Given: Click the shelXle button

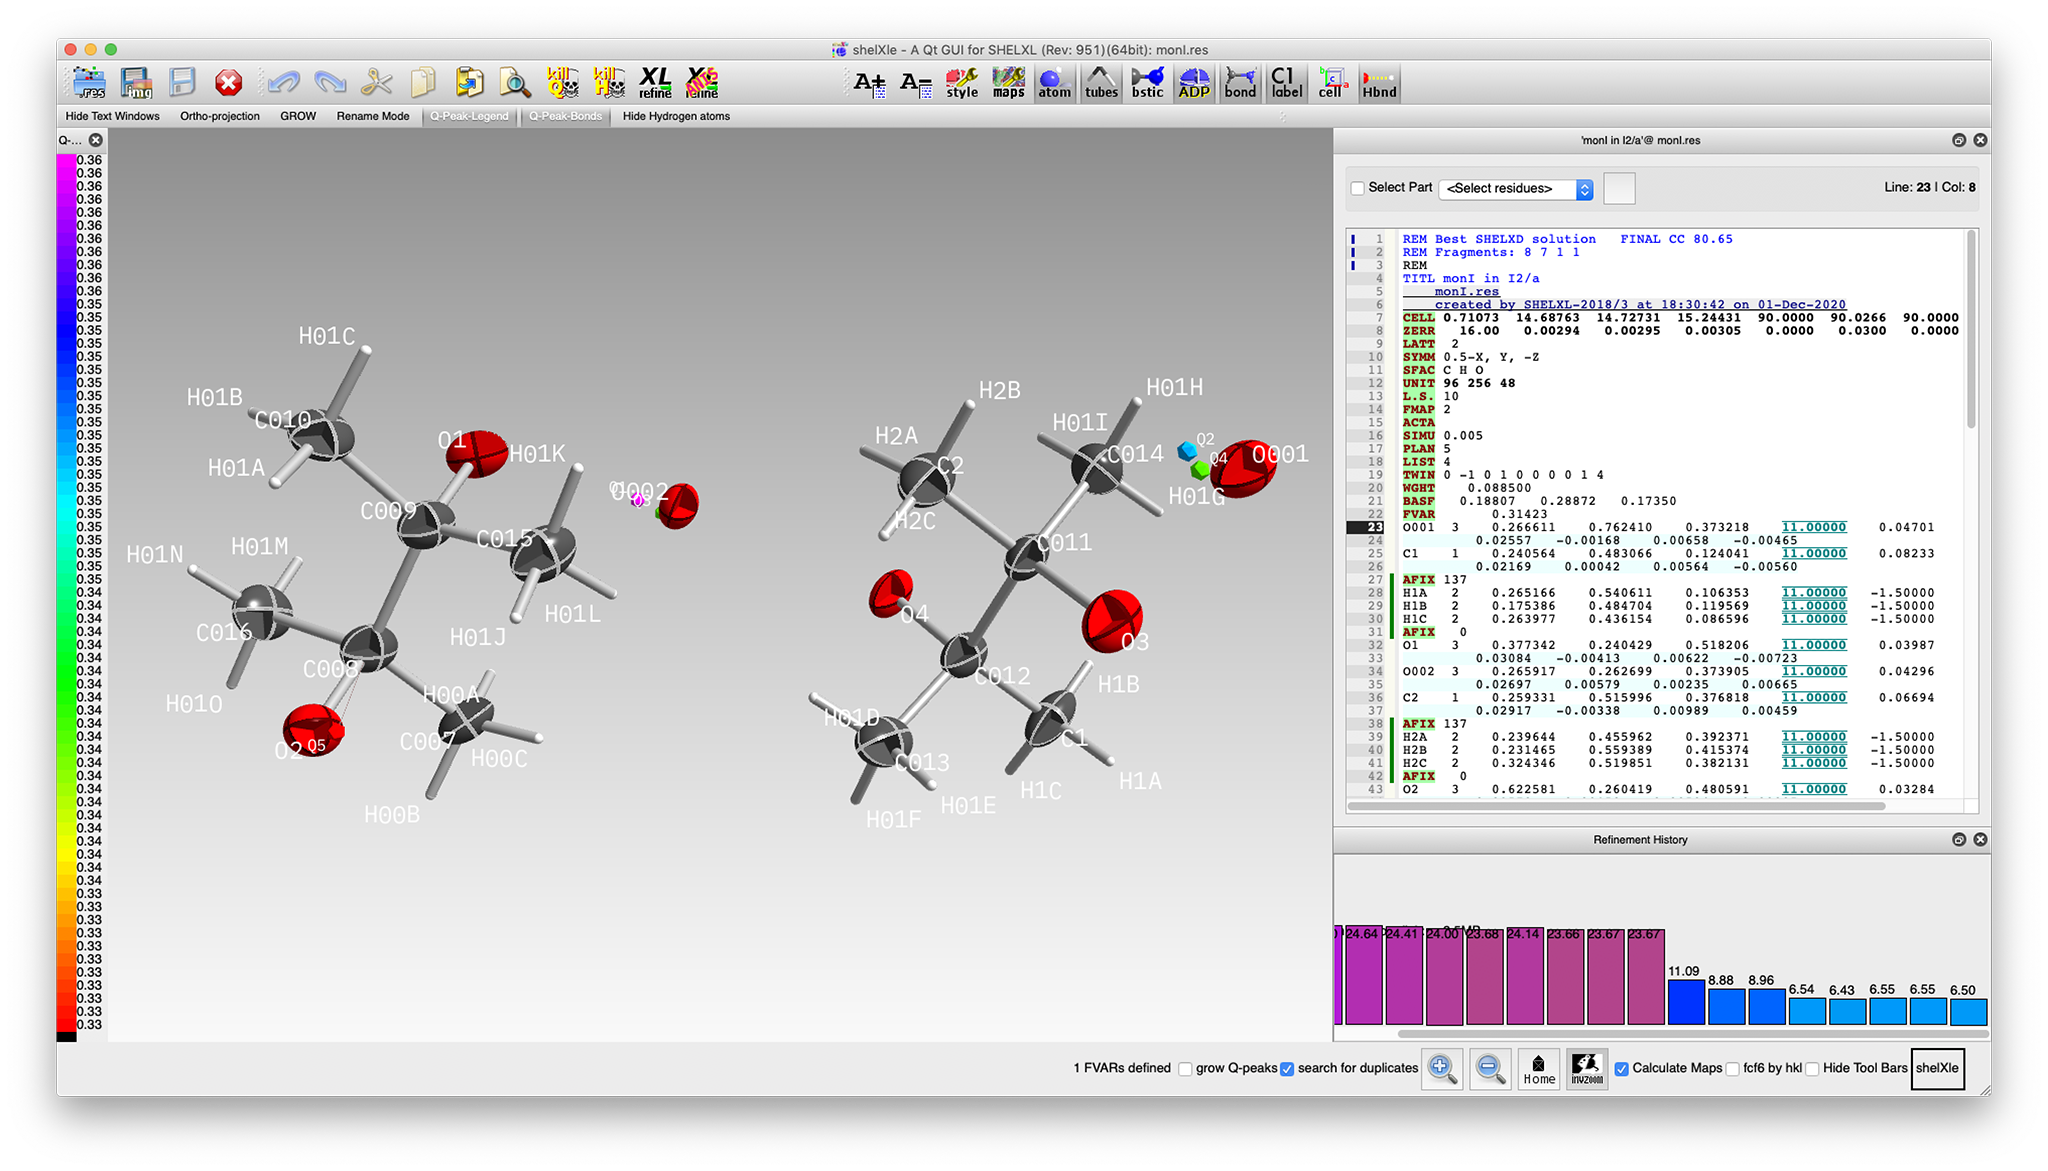Looking at the screenshot, I should (x=1937, y=1068).
